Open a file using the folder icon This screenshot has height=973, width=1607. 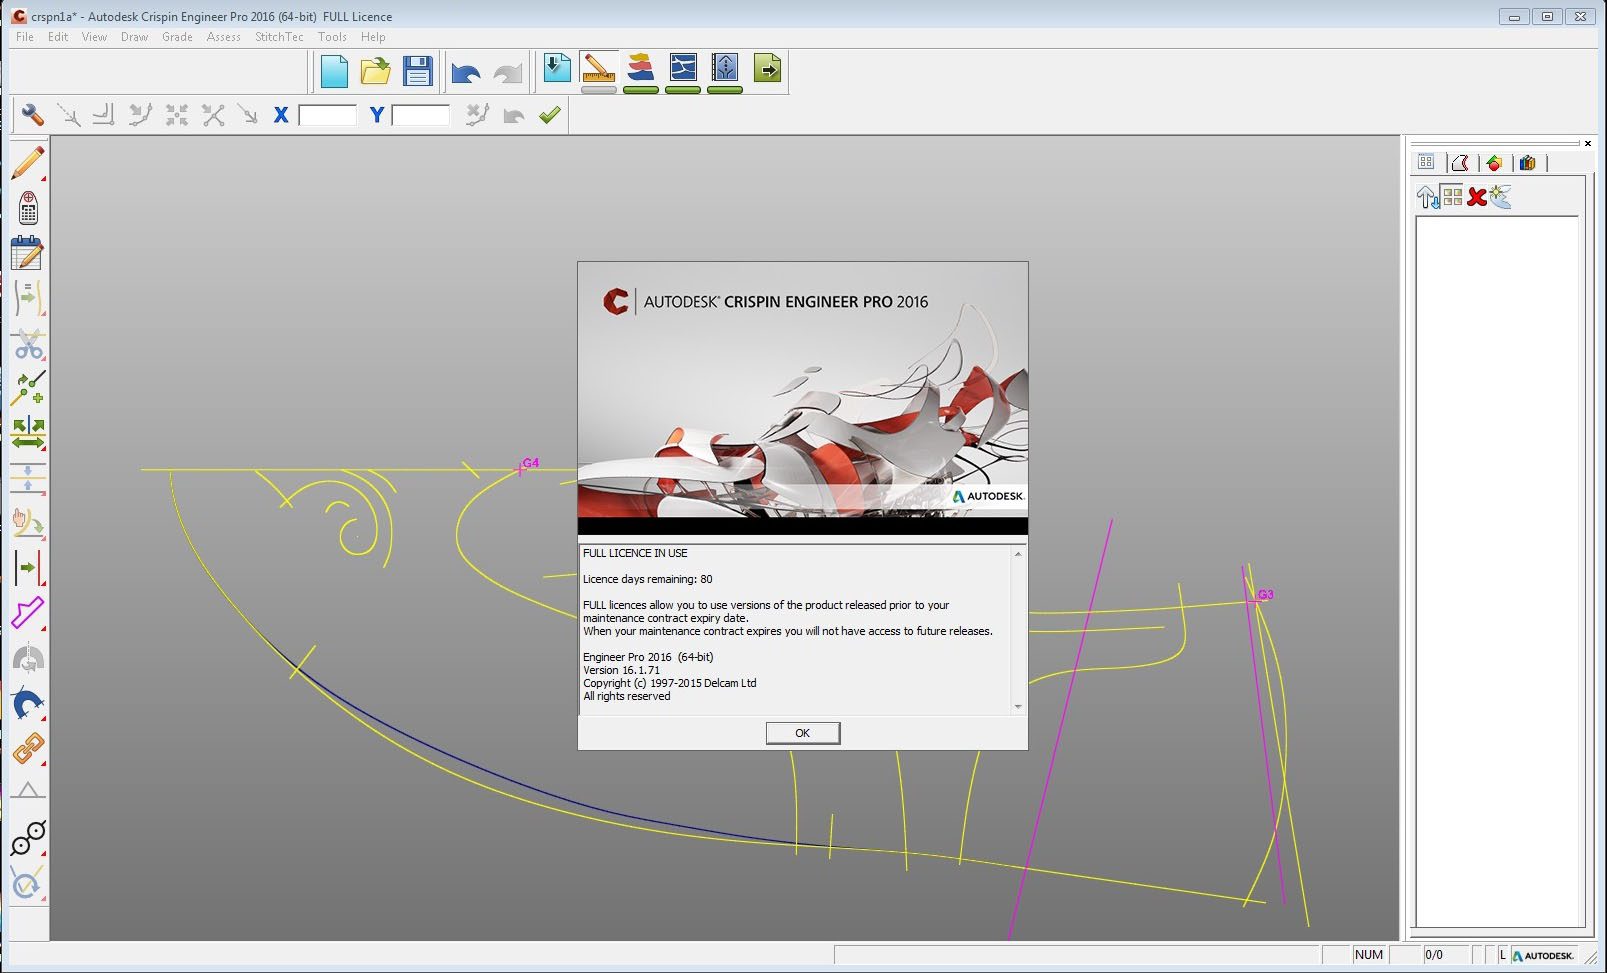click(375, 70)
